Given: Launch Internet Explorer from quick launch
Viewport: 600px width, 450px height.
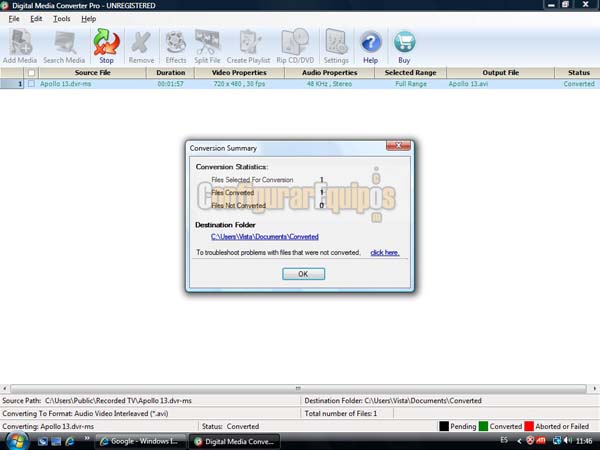Looking at the screenshot, I should 70,441.
